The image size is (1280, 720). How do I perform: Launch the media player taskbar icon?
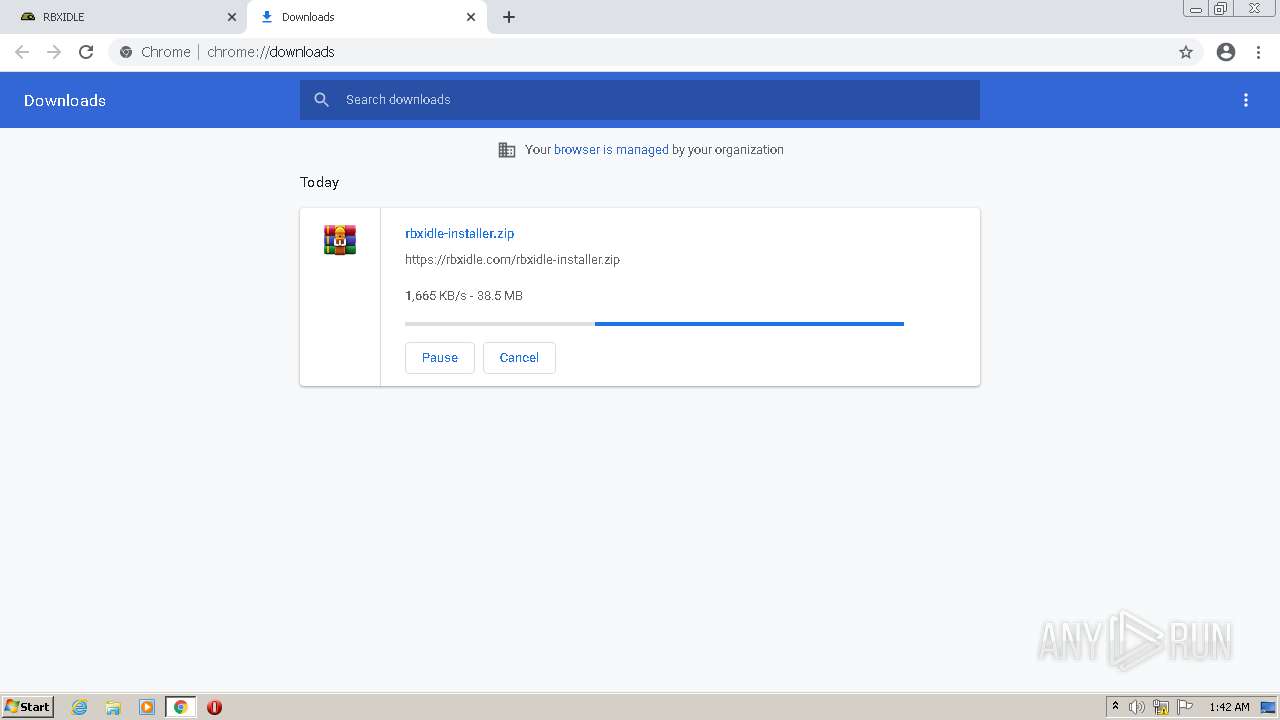click(x=147, y=707)
